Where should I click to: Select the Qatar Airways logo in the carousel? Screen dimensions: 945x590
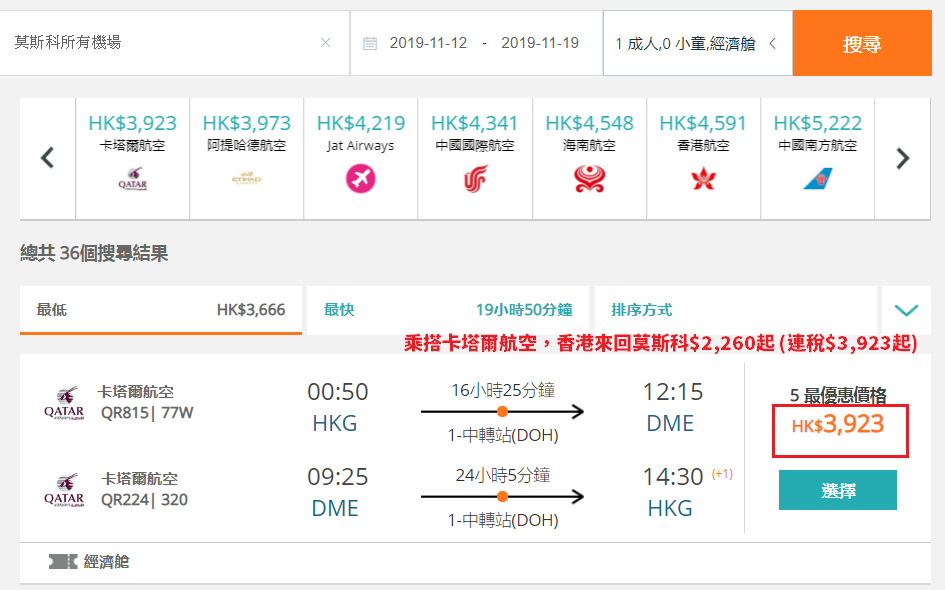point(133,179)
